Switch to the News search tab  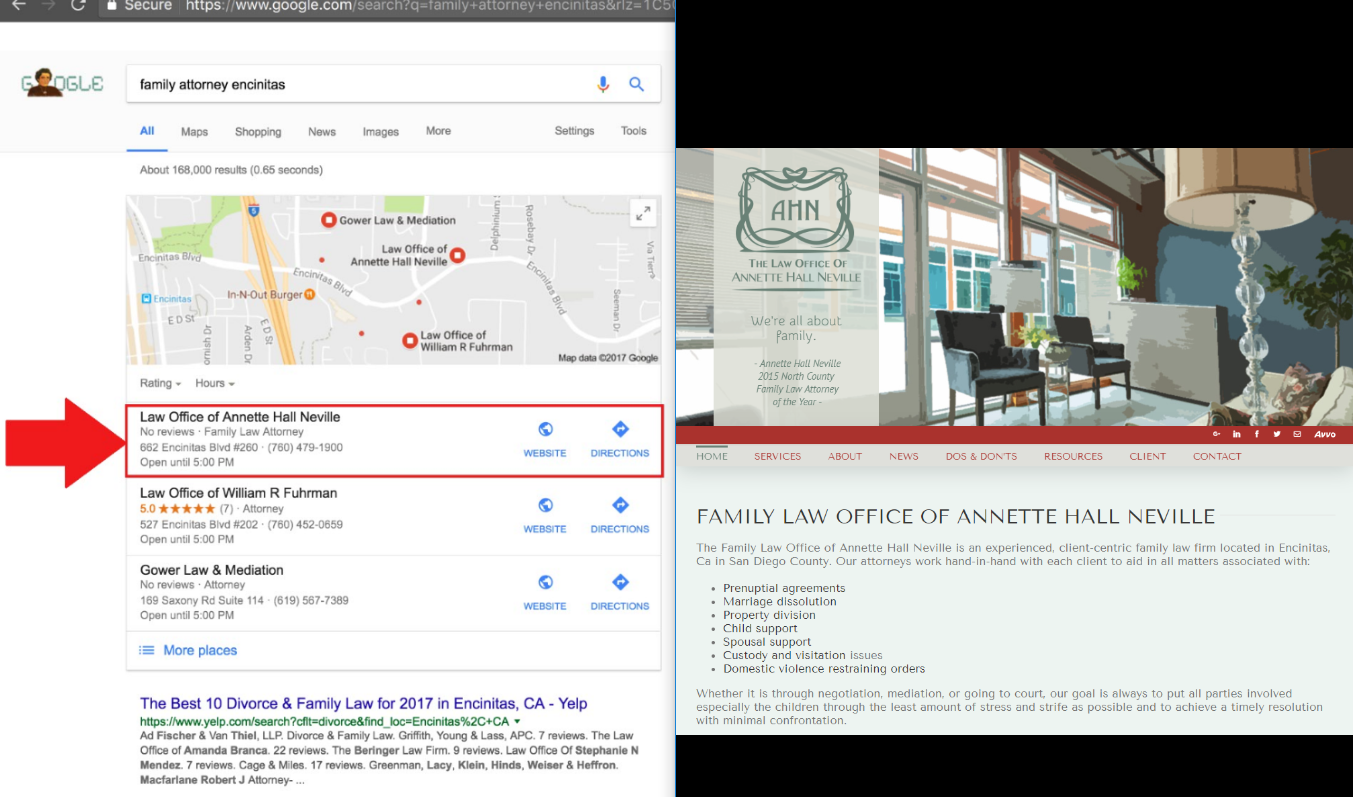pos(322,132)
